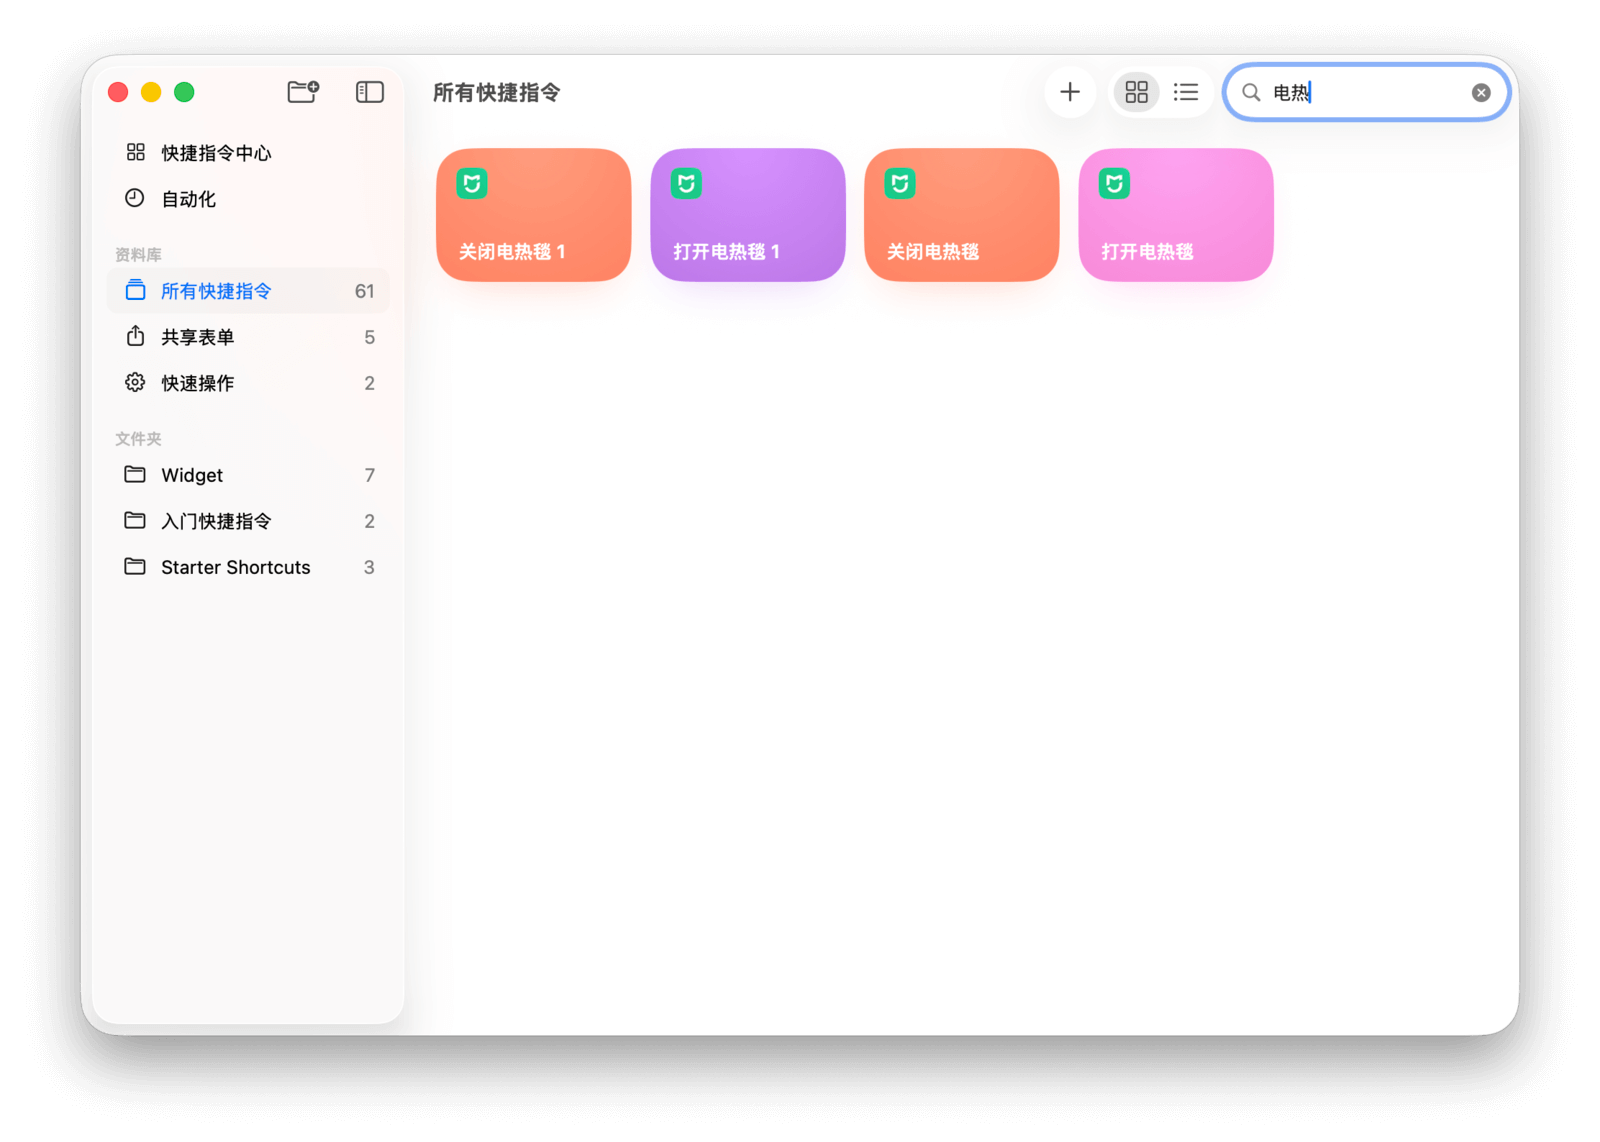The image size is (1600, 1142).
Task: Open the 自动化 section
Action: click(189, 199)
